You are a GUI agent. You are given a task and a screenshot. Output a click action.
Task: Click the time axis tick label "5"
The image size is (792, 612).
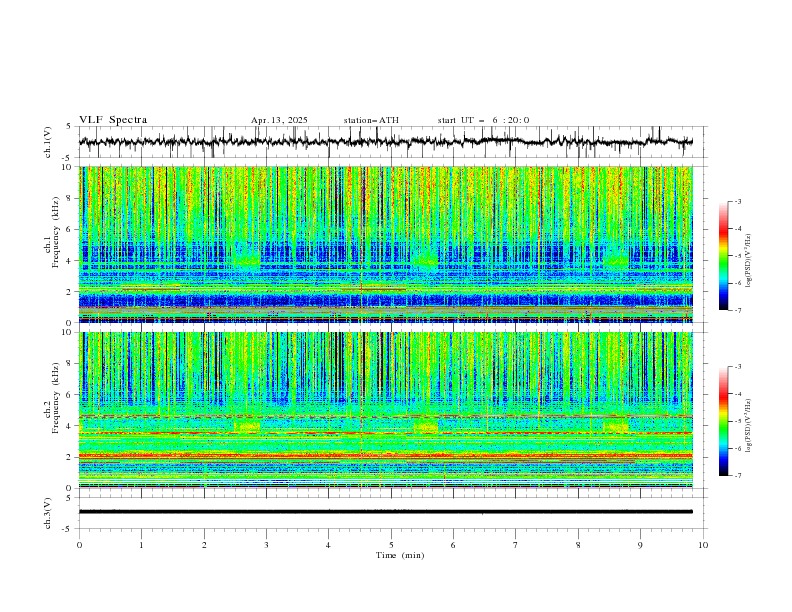click(x=391, y=545)
